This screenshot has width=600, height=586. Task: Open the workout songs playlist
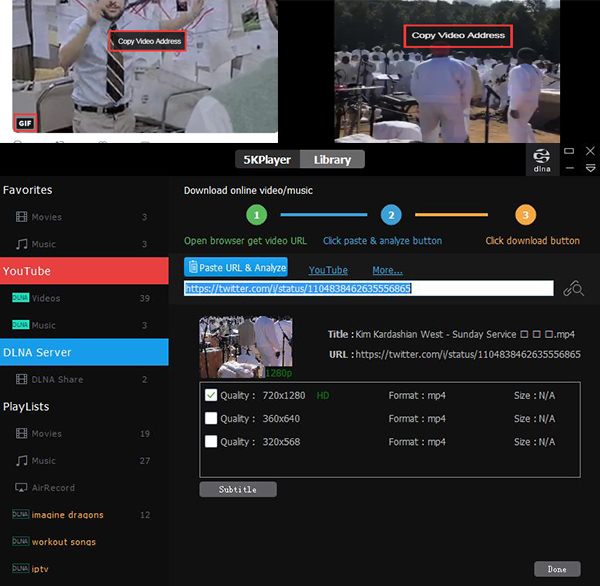pos(84,542)
